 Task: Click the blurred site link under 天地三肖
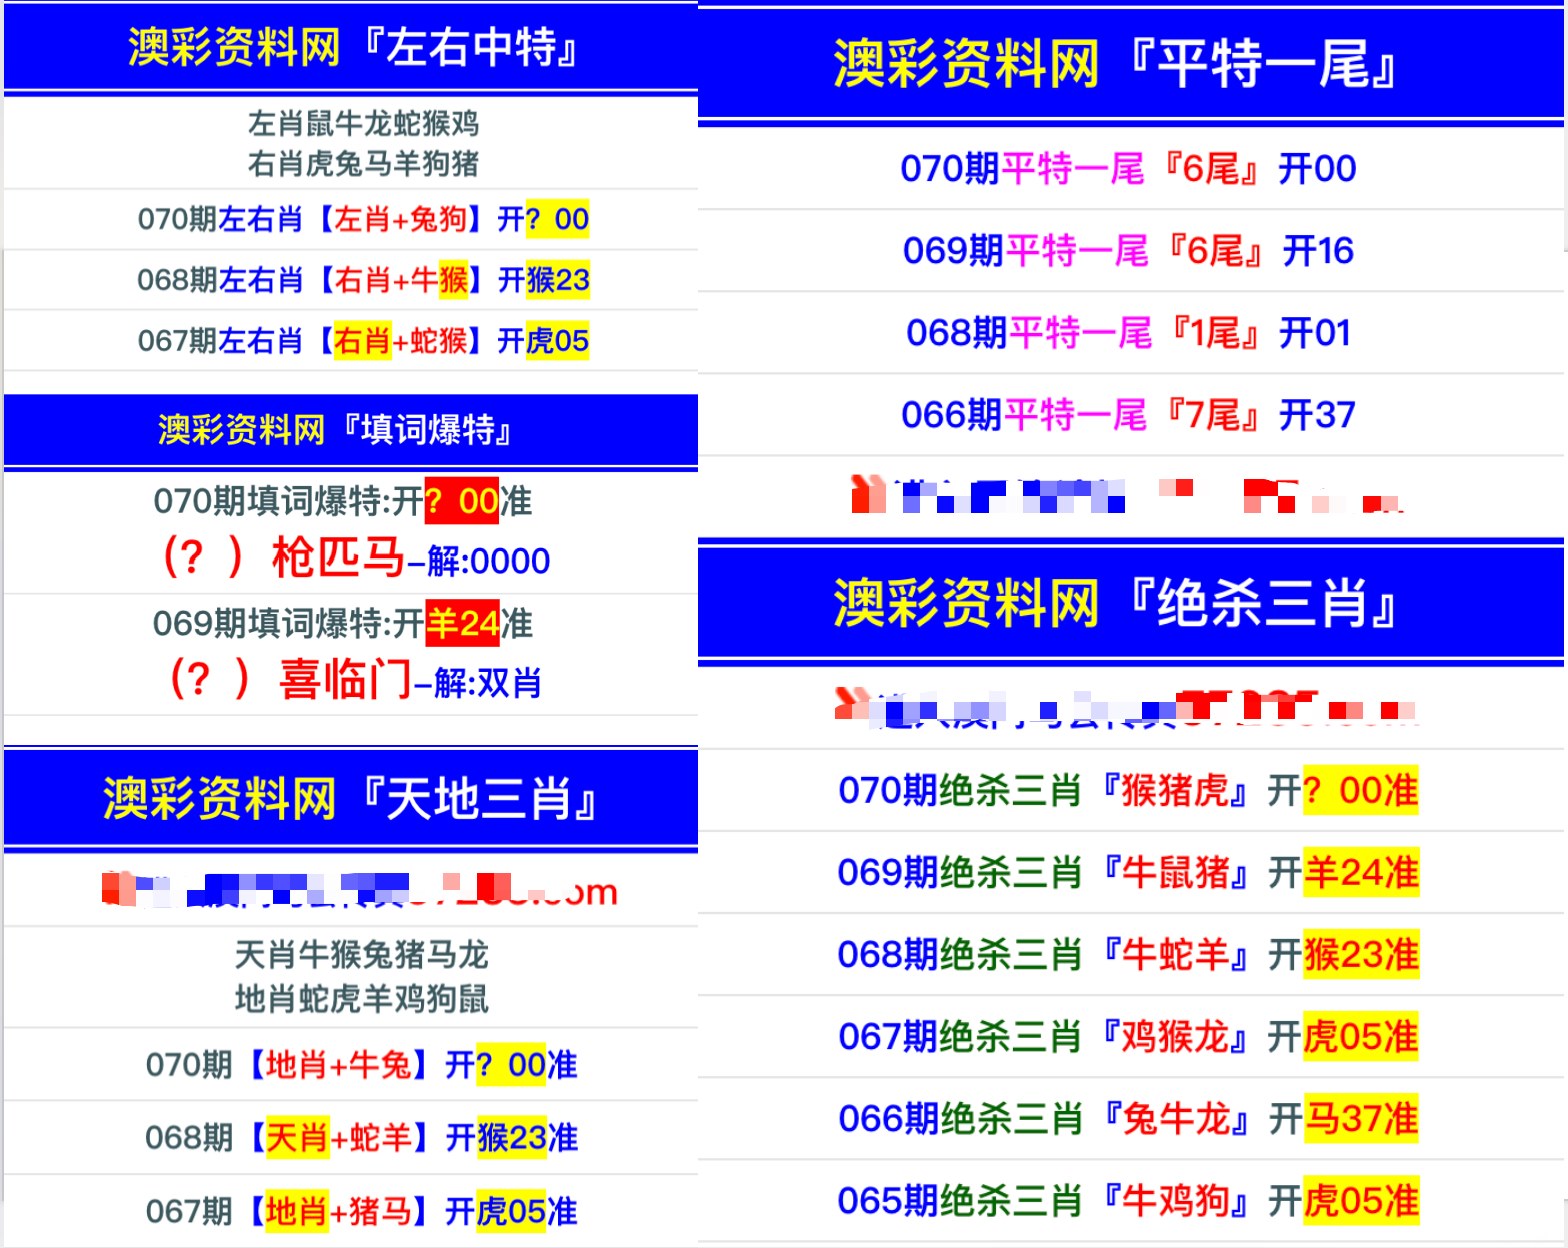coord(360,889)
